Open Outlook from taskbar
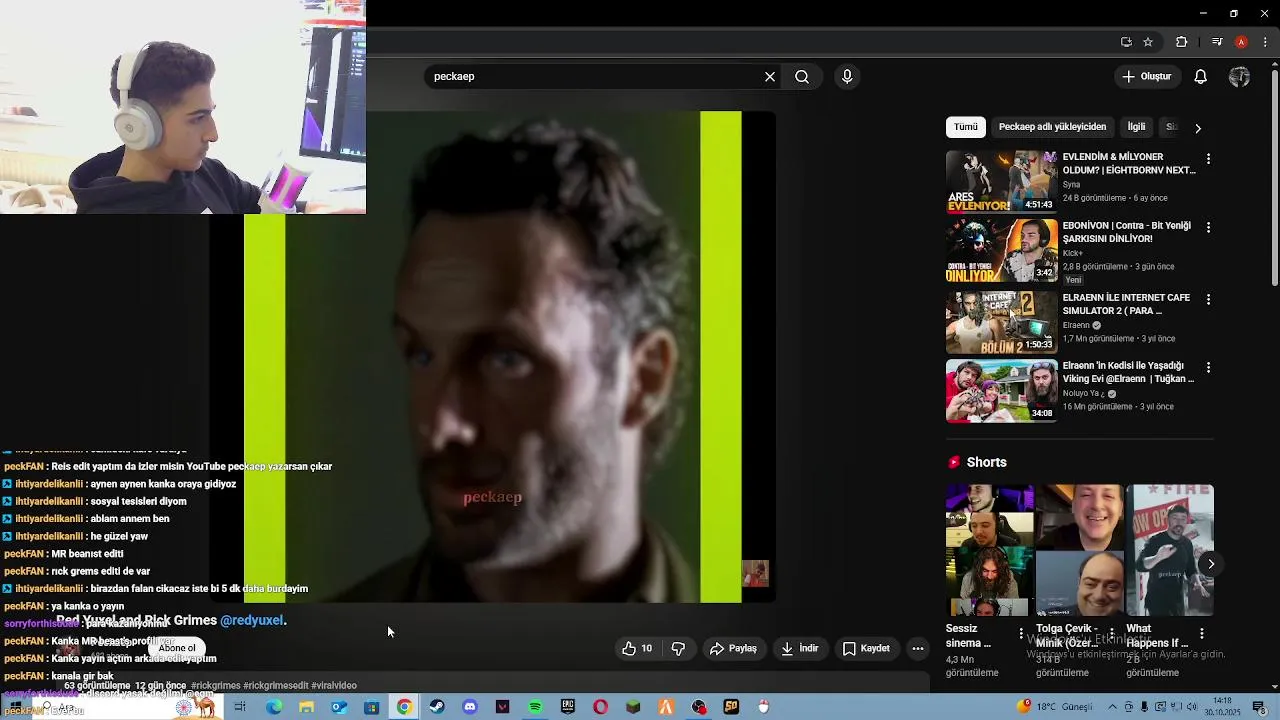 tap(339, 707)
